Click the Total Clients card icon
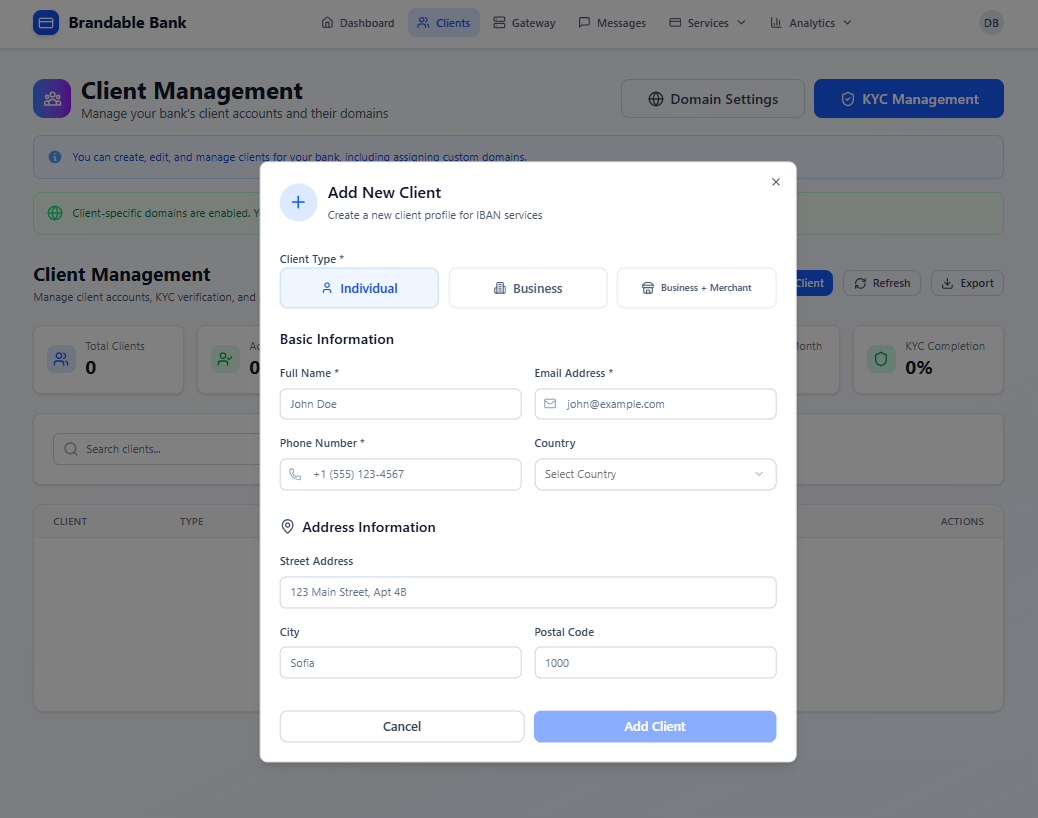1038x818 pixels. coord(62,359)
